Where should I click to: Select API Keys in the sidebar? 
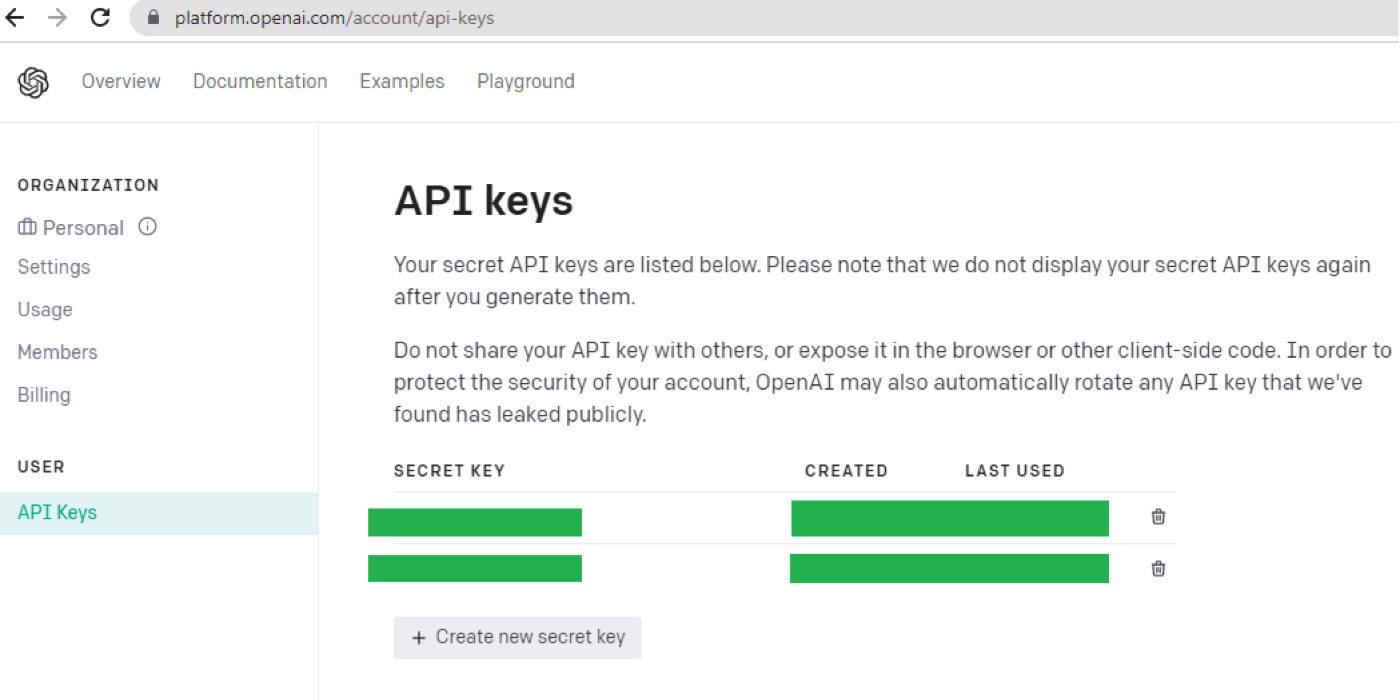pos(159,513)
